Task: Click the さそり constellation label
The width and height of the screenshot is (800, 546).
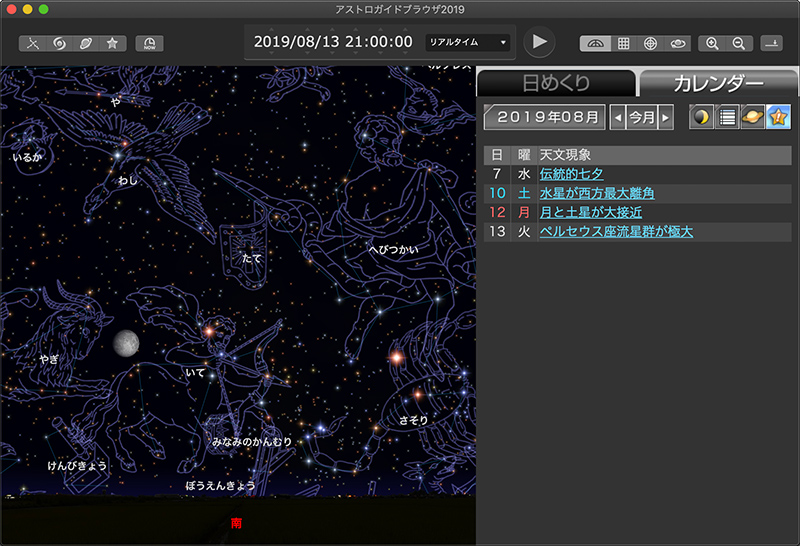Action: click(x=413, y=420)
